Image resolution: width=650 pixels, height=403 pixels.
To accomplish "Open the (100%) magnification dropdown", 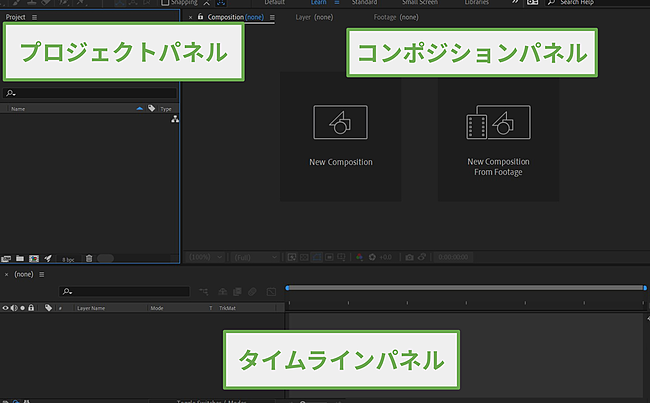I will coord(206,257).
